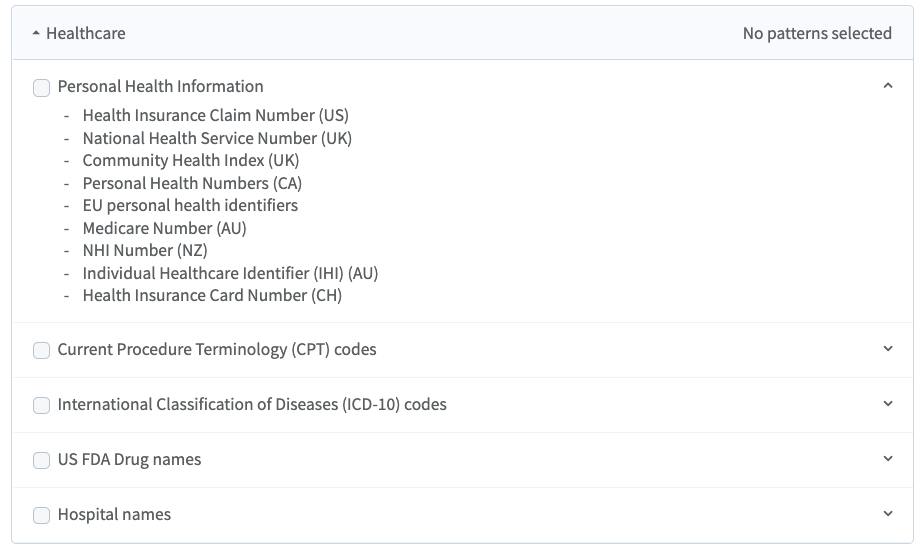Click the EU personal health identifiers entry
Image resolution: width=922 pixels, height=552 pixels.
pyautogui.click(x=190, y=205)
